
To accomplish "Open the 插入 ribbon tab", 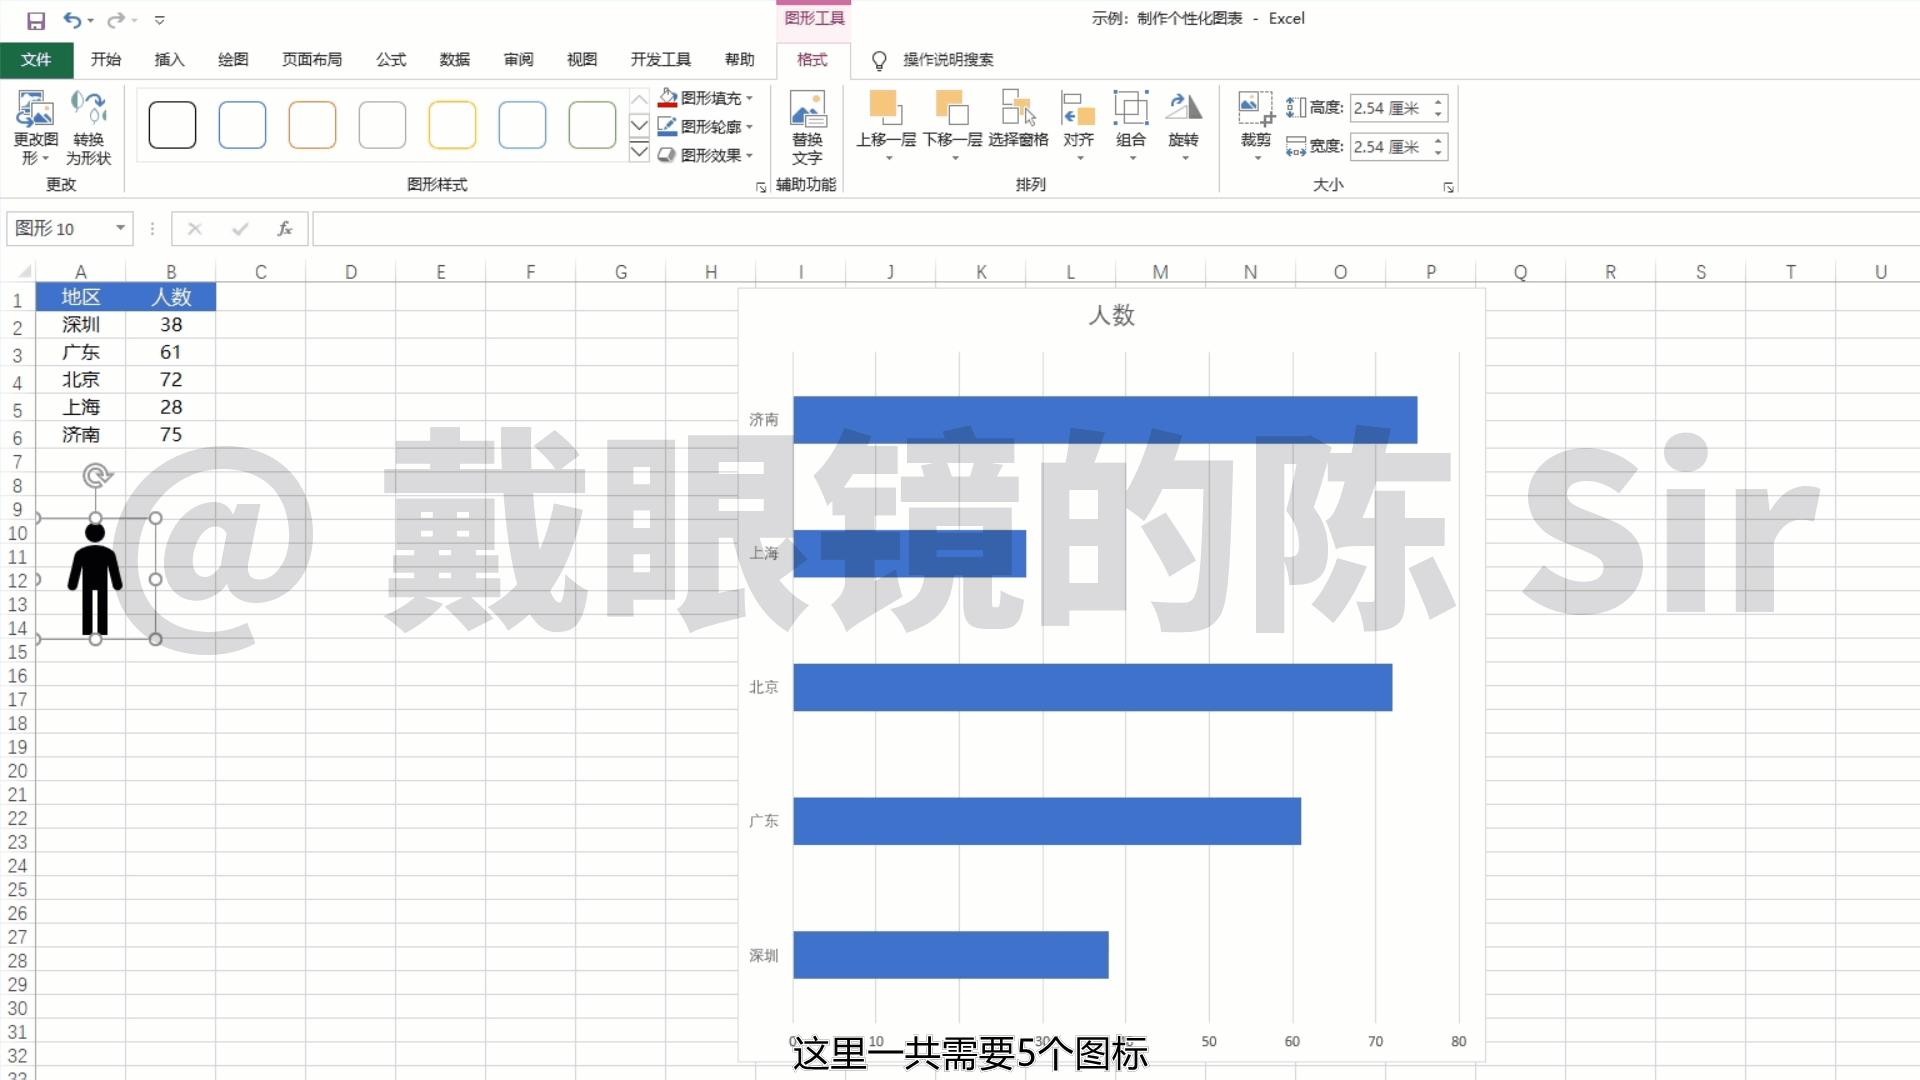I will (x=169, y=60).
